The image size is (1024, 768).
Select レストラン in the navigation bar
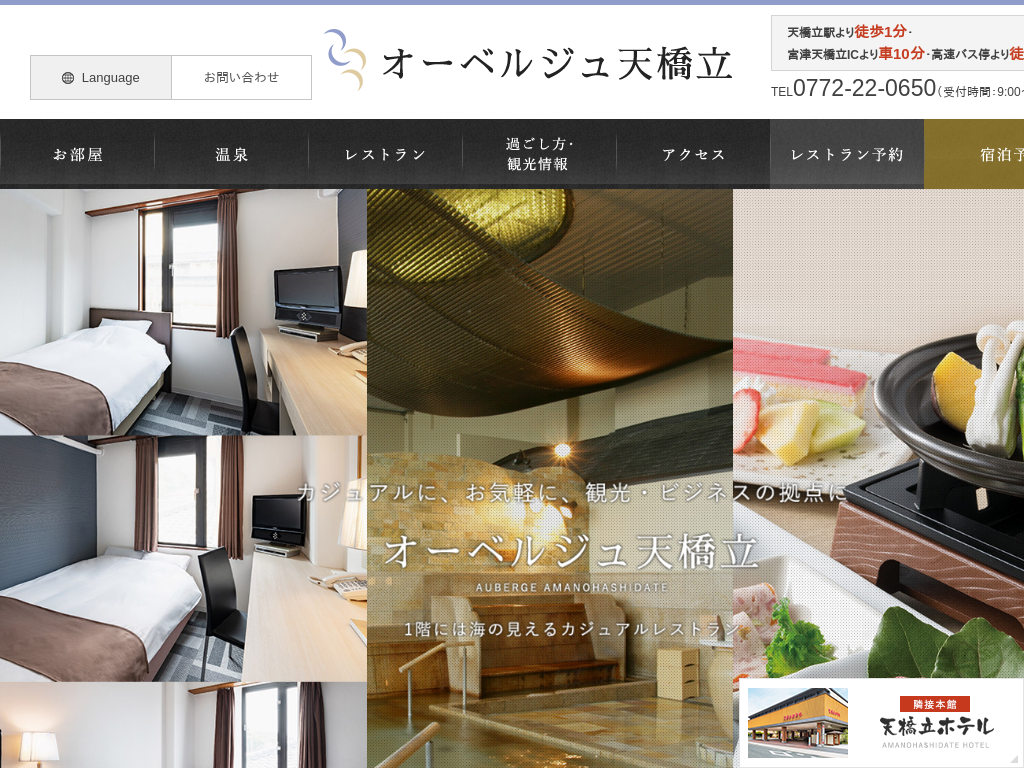tap(386, 154)
